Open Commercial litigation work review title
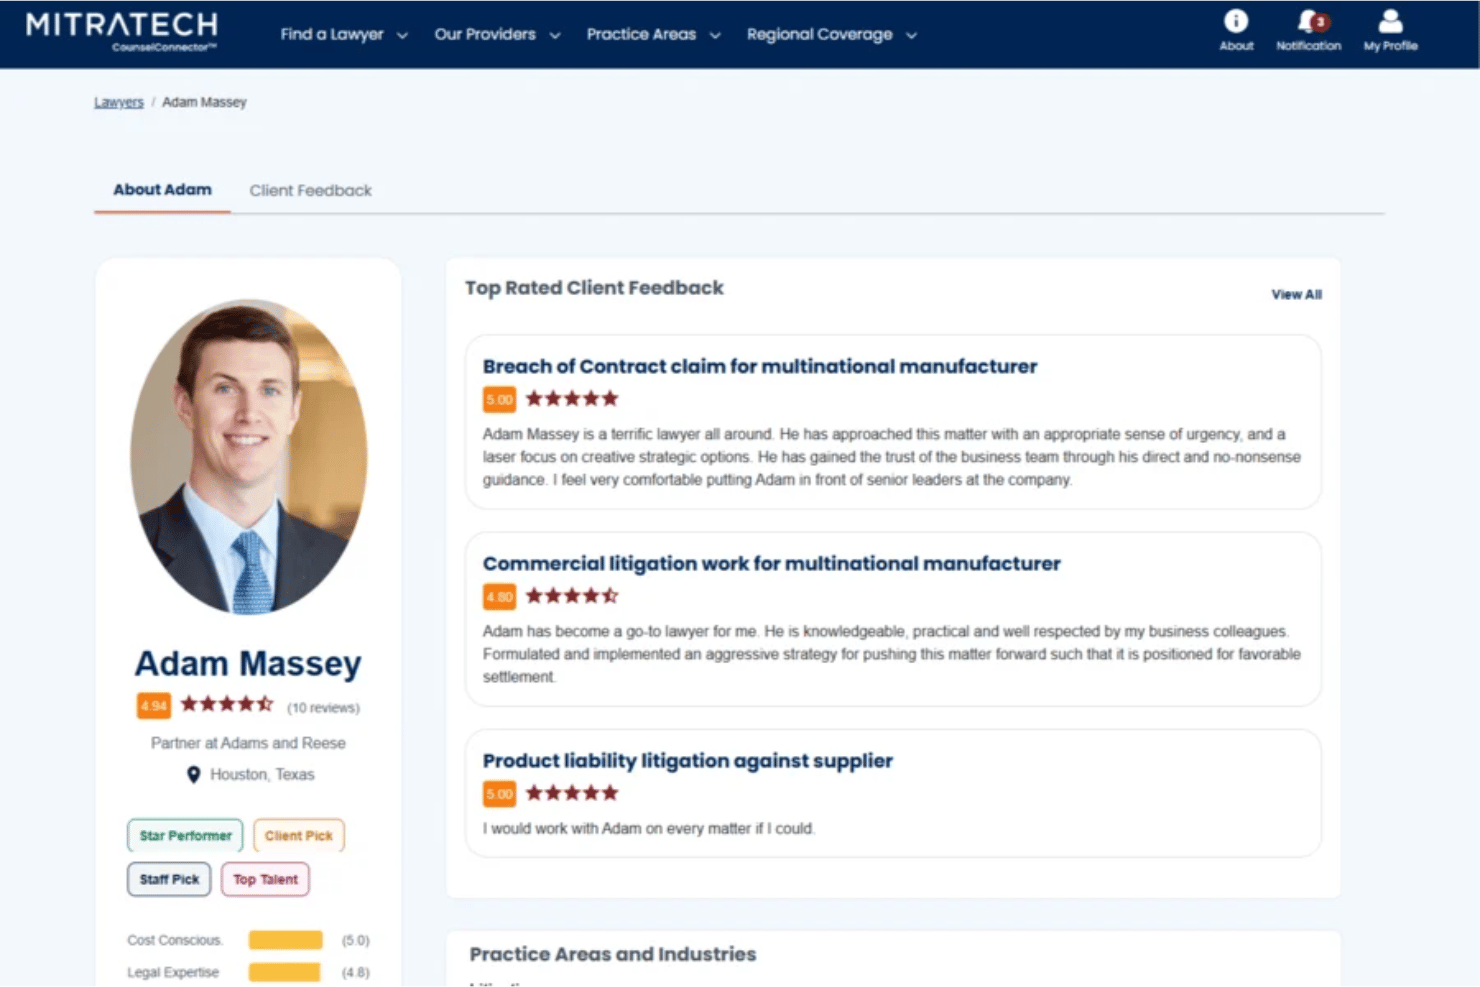The width and height of the screenshot is (1480, 987). [771, 564]
